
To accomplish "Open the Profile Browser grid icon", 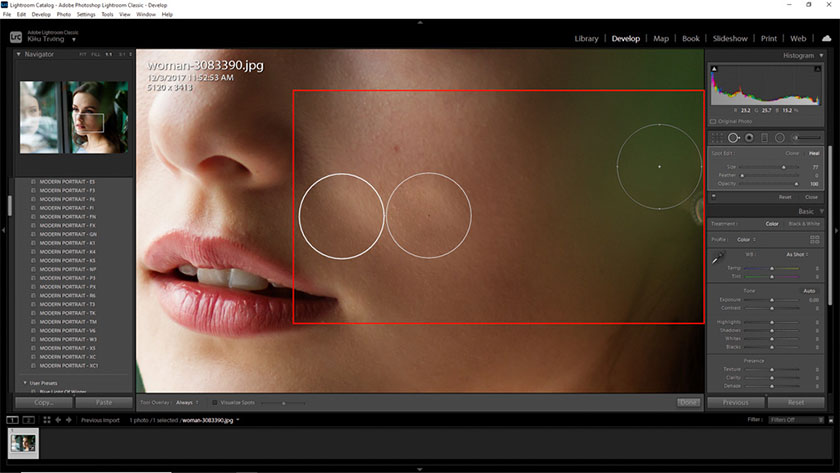I will point(814,239).
